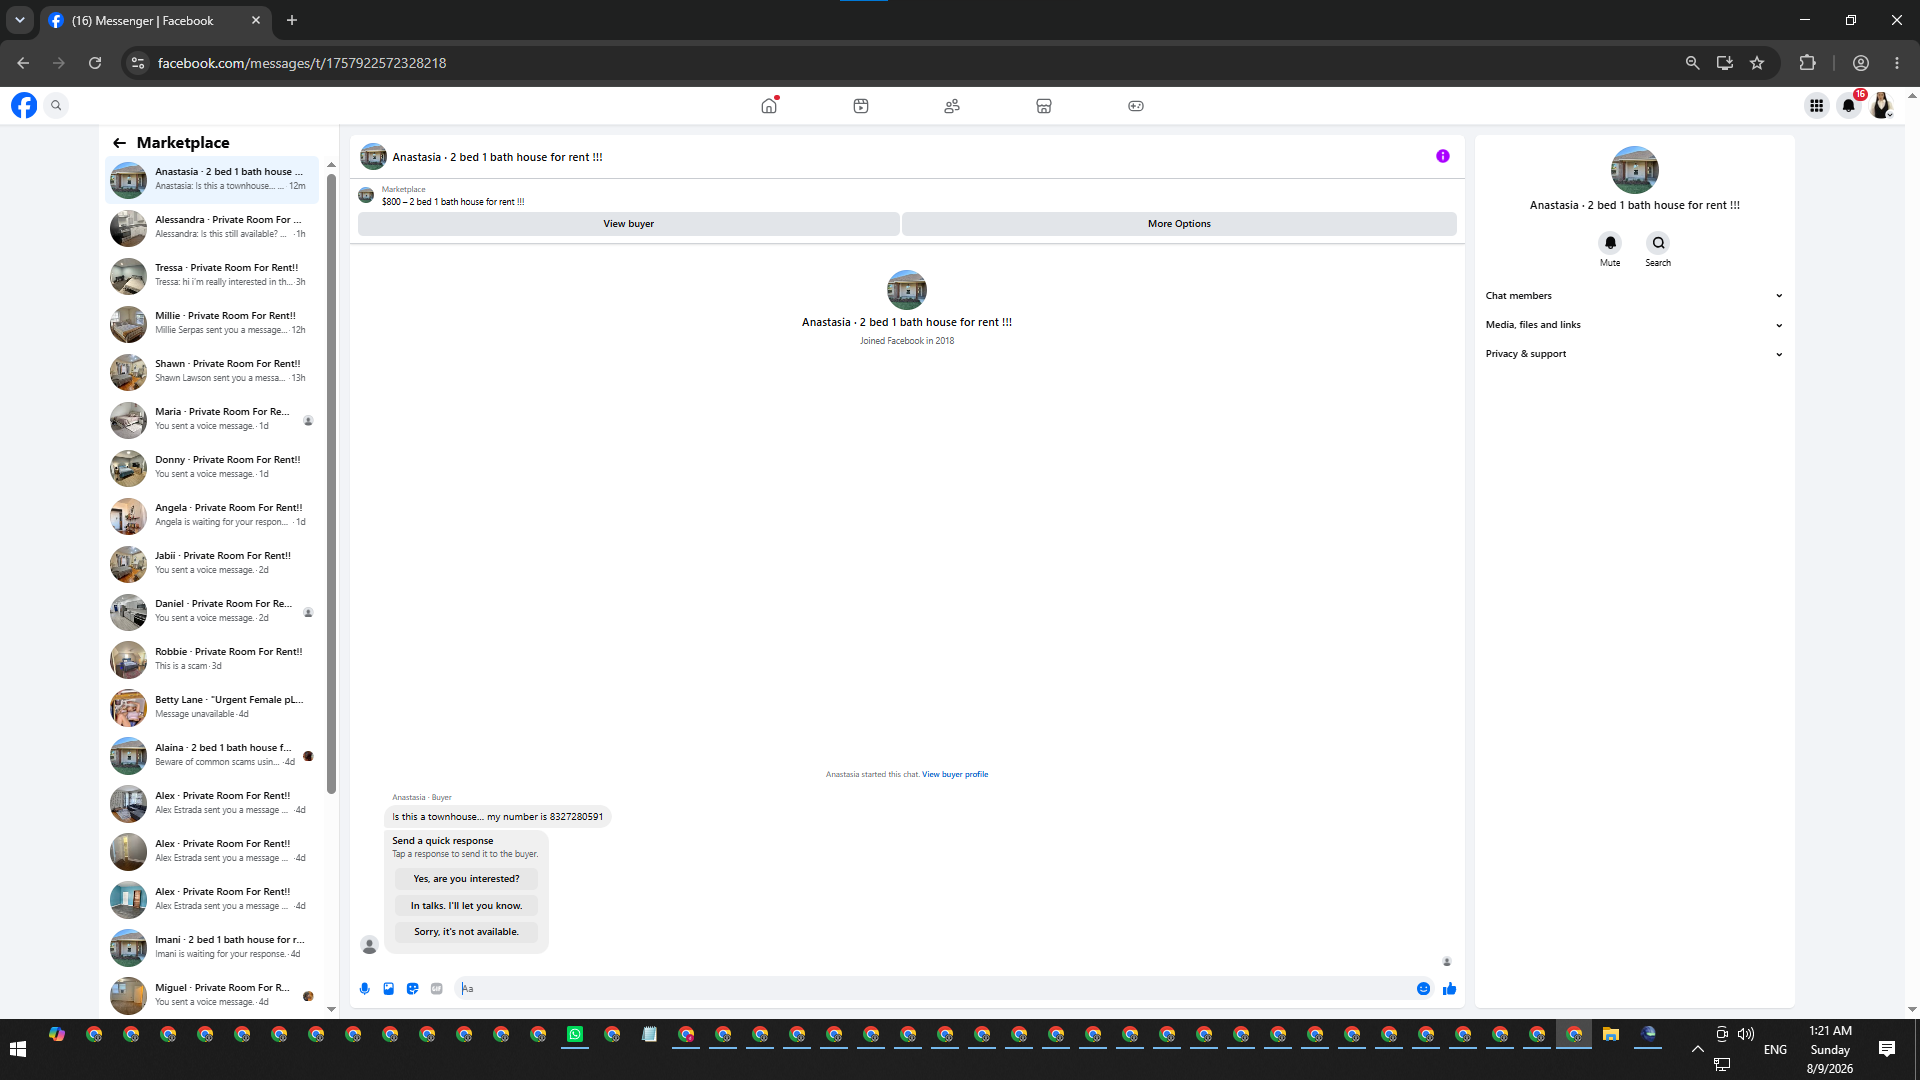Send 'Yes, are you interested?' quick response
The image size is (1920, 1080).
pyautogui.click(x=466, y=879)
